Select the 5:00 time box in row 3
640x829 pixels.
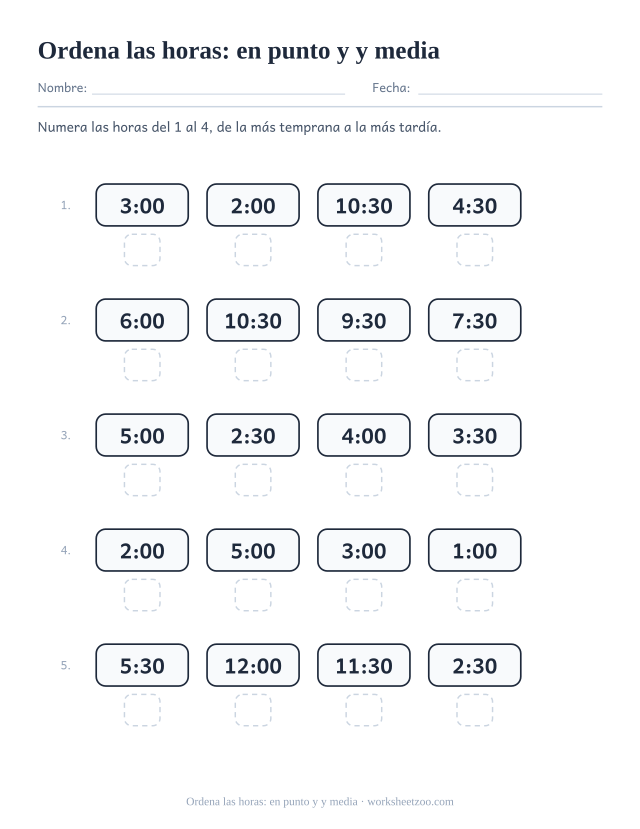click(142, 435)
